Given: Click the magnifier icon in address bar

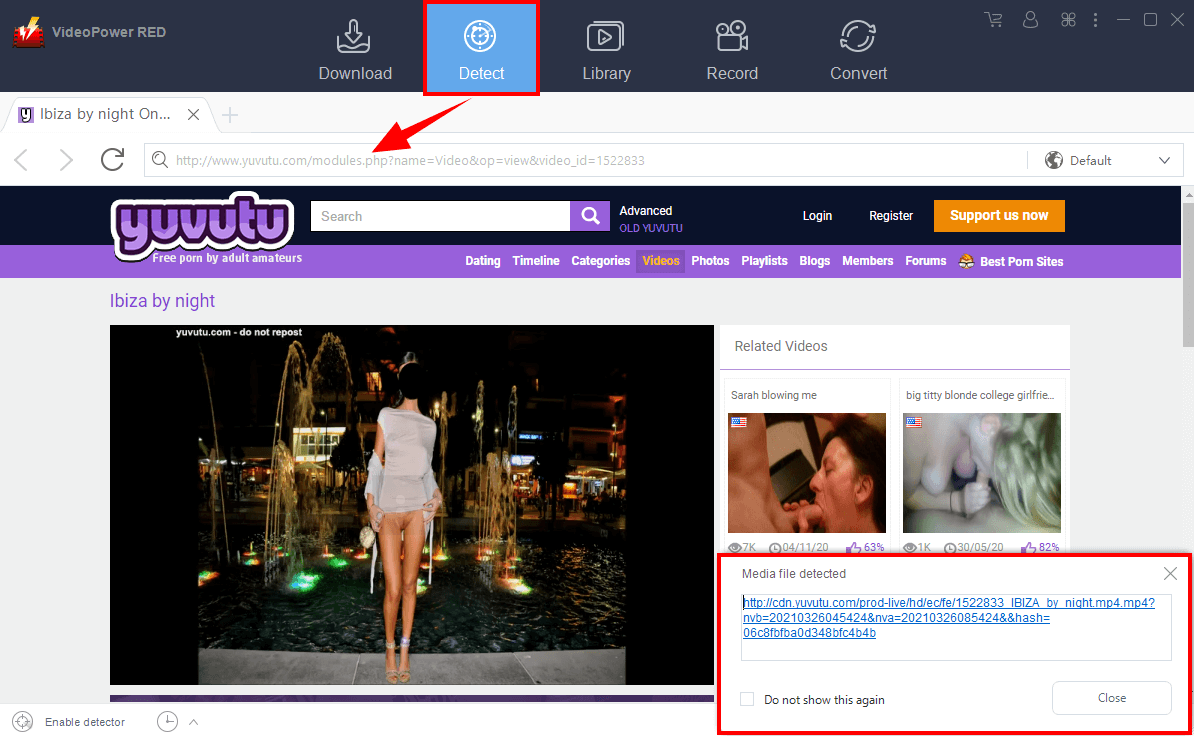Looking at the screenshot, I should pyautogui.click(x=159, y=160).
